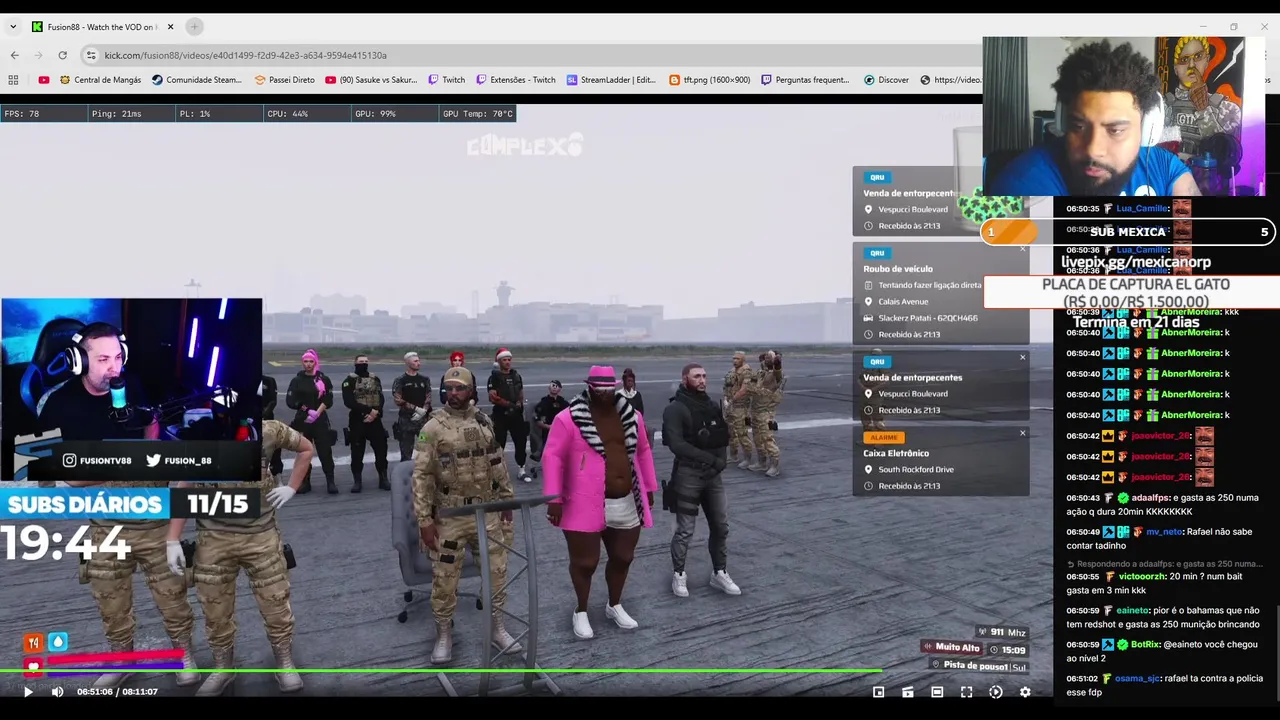1280x720 pixels.
Task: Open a new browser tab
Action: tap(195, 27)
